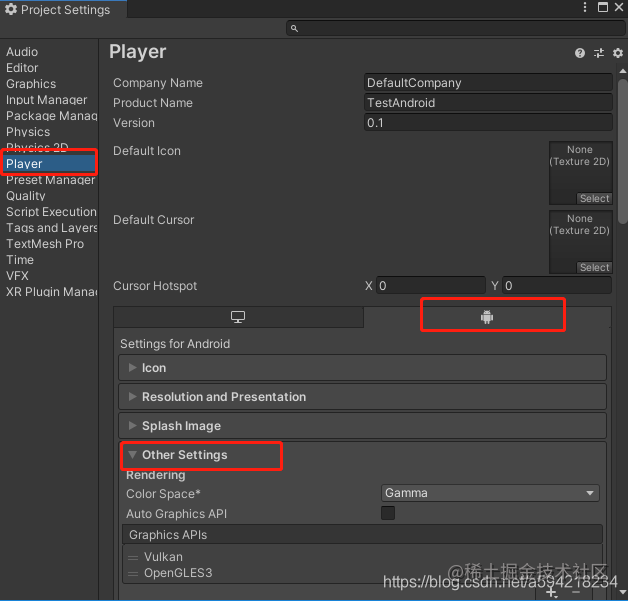
Task: Click the scrollbar down arrow
Action: (x=622, y=592)
